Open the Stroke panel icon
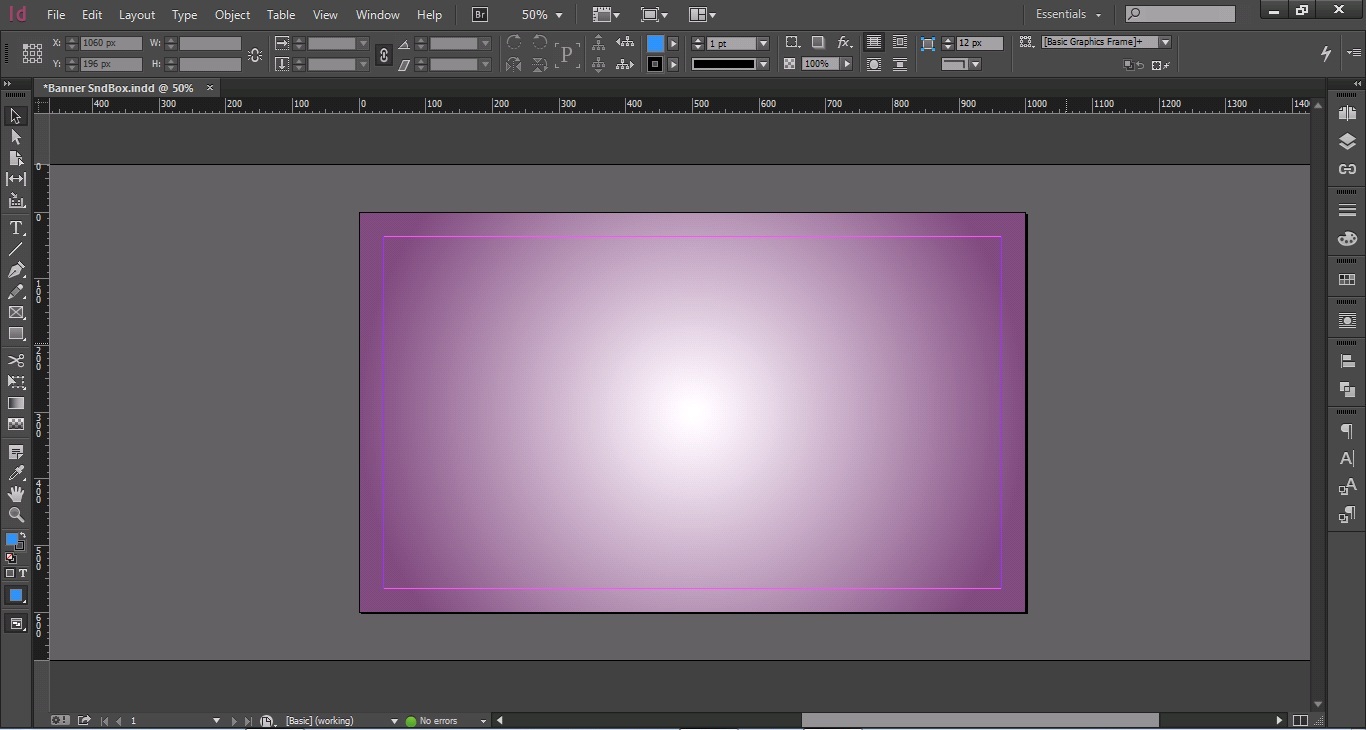The image size is (1366, 730). (1347, 210)
